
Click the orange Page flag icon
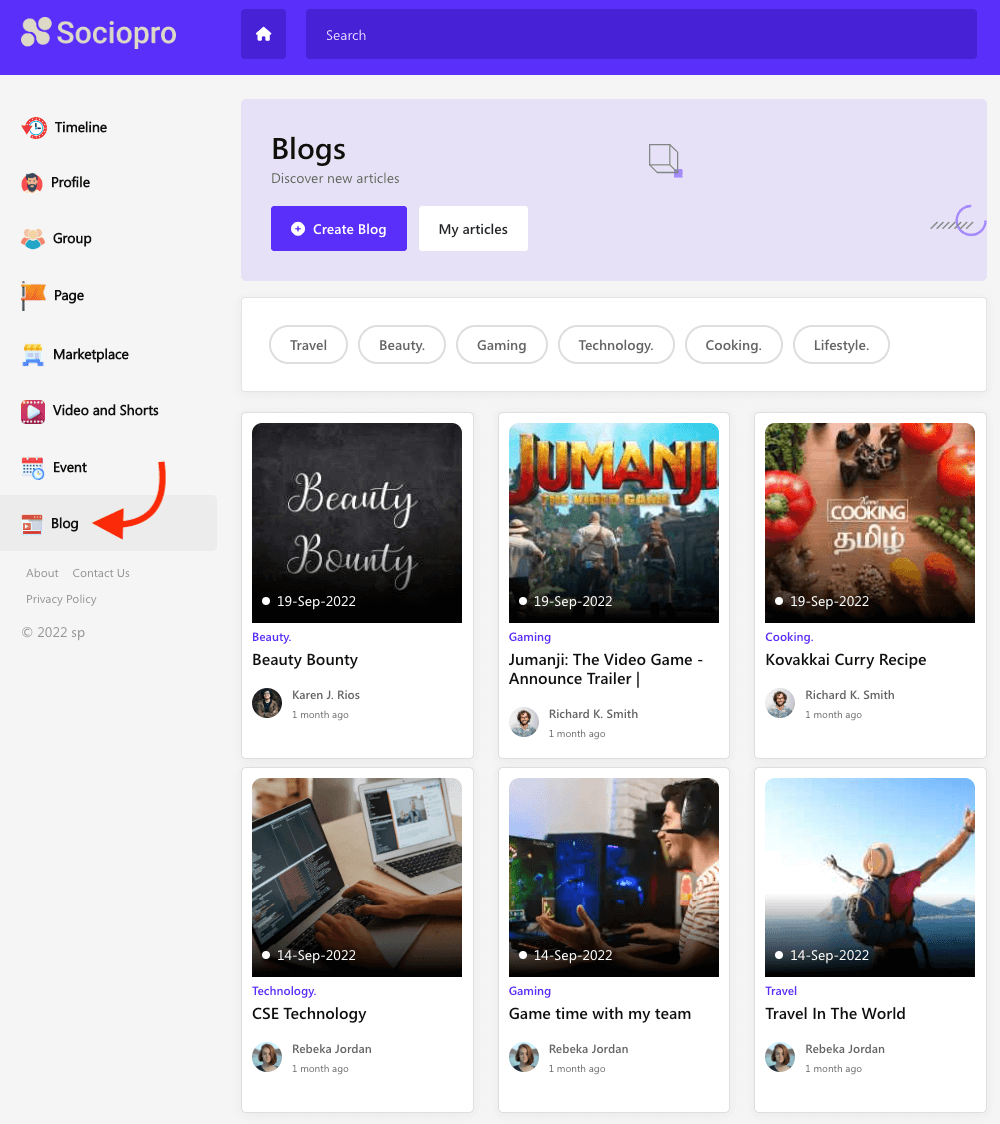pos(34,295)
